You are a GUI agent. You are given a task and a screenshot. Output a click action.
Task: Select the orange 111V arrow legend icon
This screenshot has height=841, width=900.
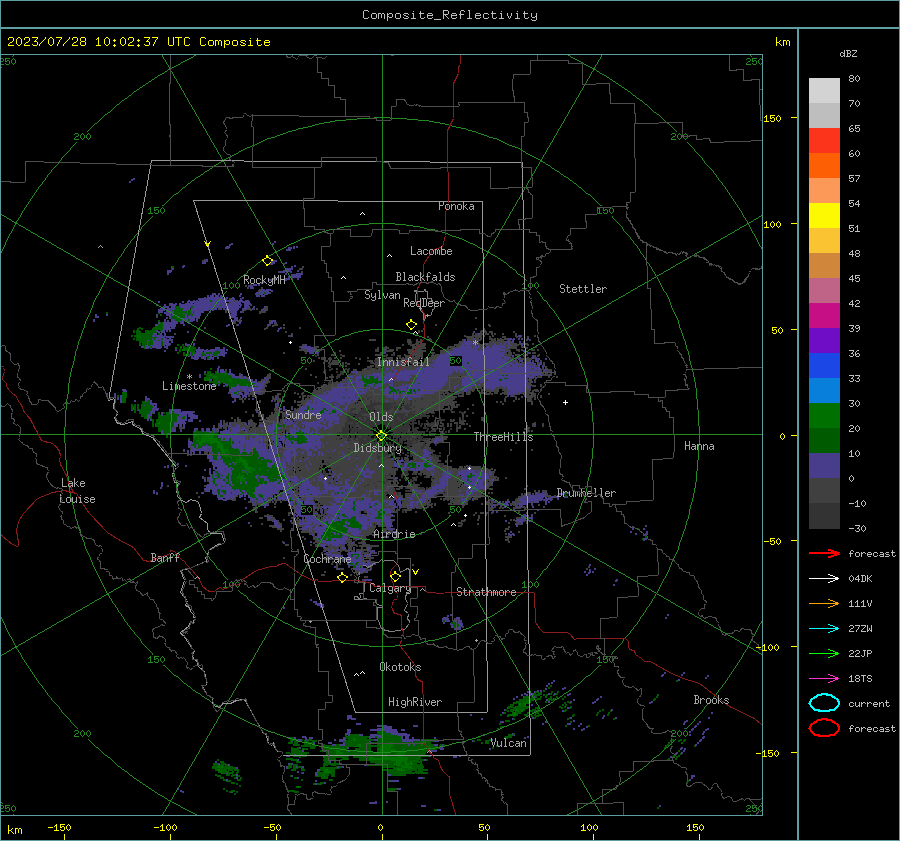pyautogui.click(x=824, y=603)
